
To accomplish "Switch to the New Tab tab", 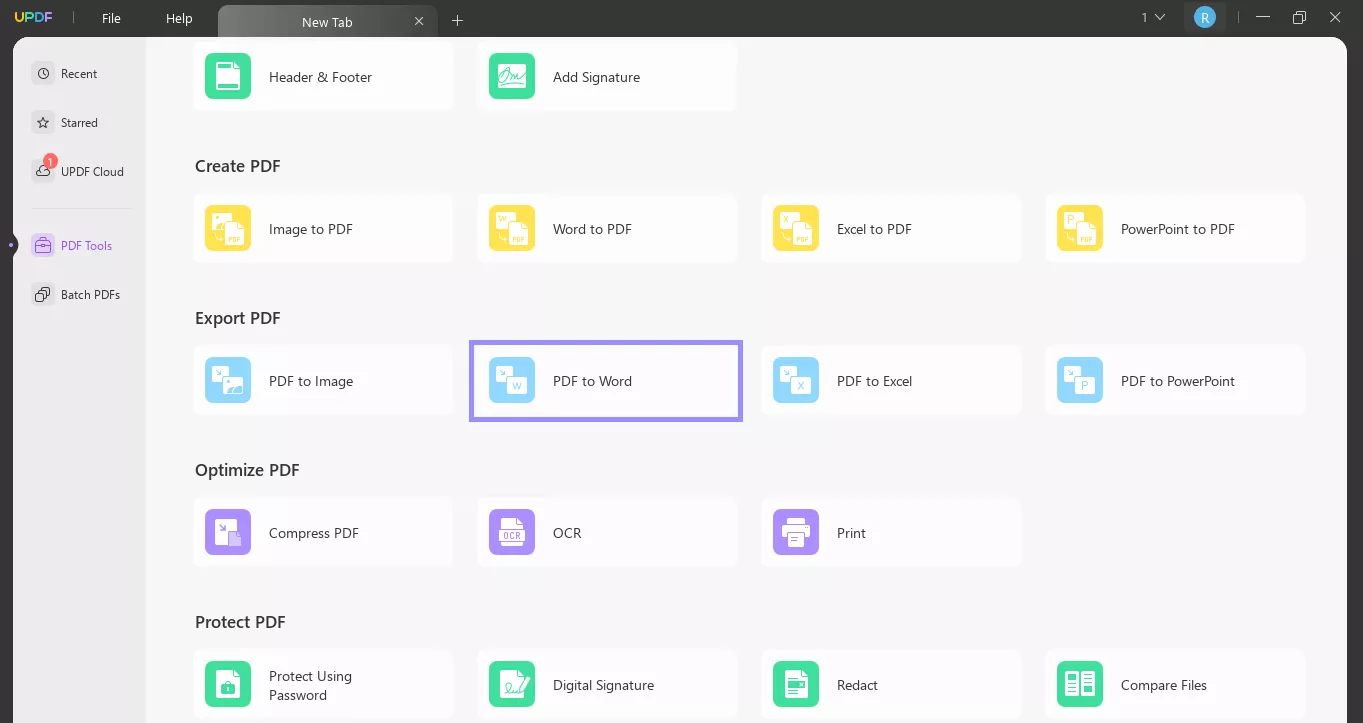I will [327, 21].
